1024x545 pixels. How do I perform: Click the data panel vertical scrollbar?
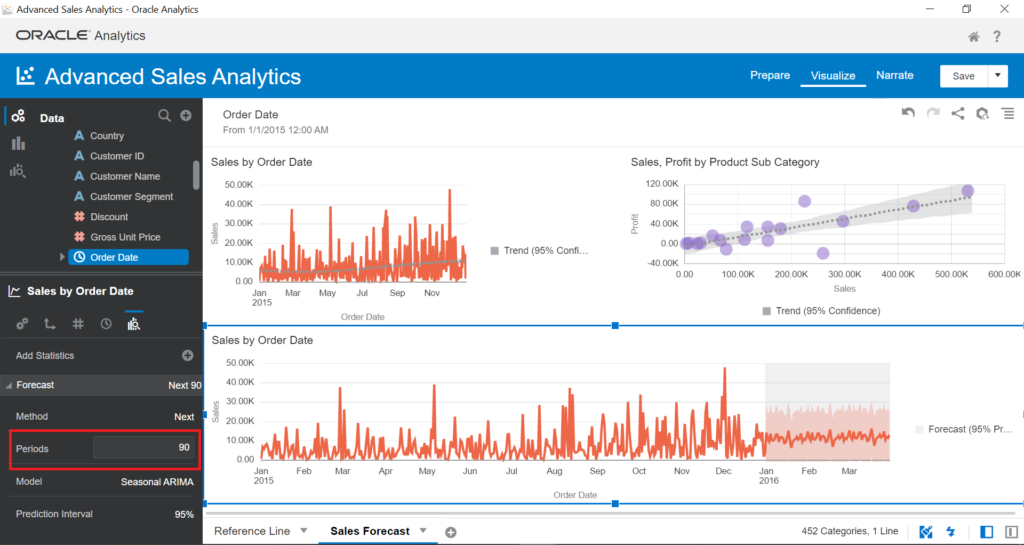coord(196,175)
